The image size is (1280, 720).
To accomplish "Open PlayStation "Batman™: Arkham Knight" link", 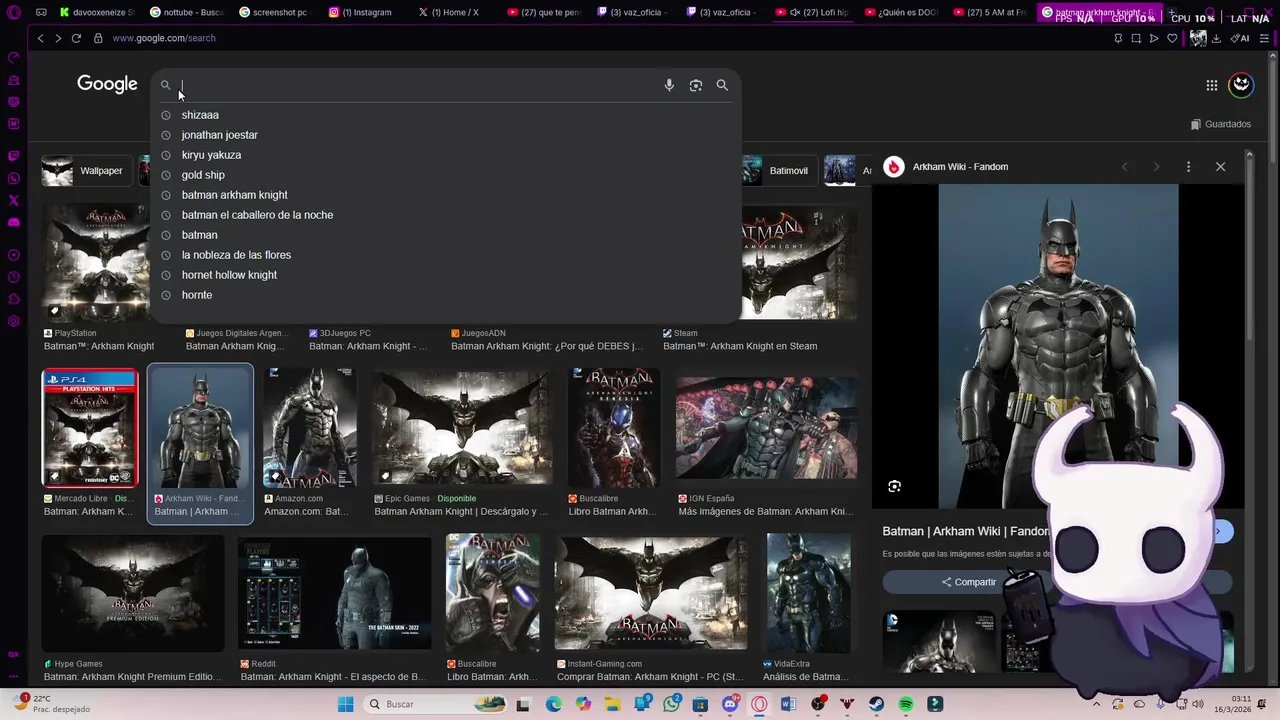I will pyautogui.click(x=99, y=346).
